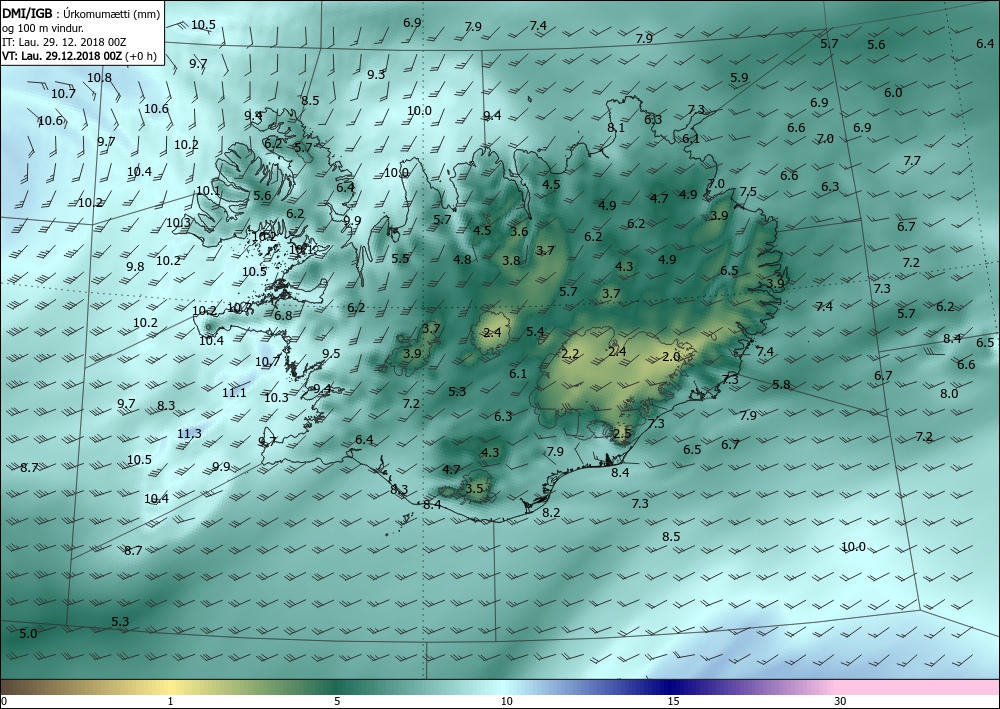The width and height of the screenshot is (1000, 709).
Task: Click the bold "VT: Lau. 29.12.2018 00Z" line
Action: click(x=62, y=56)
